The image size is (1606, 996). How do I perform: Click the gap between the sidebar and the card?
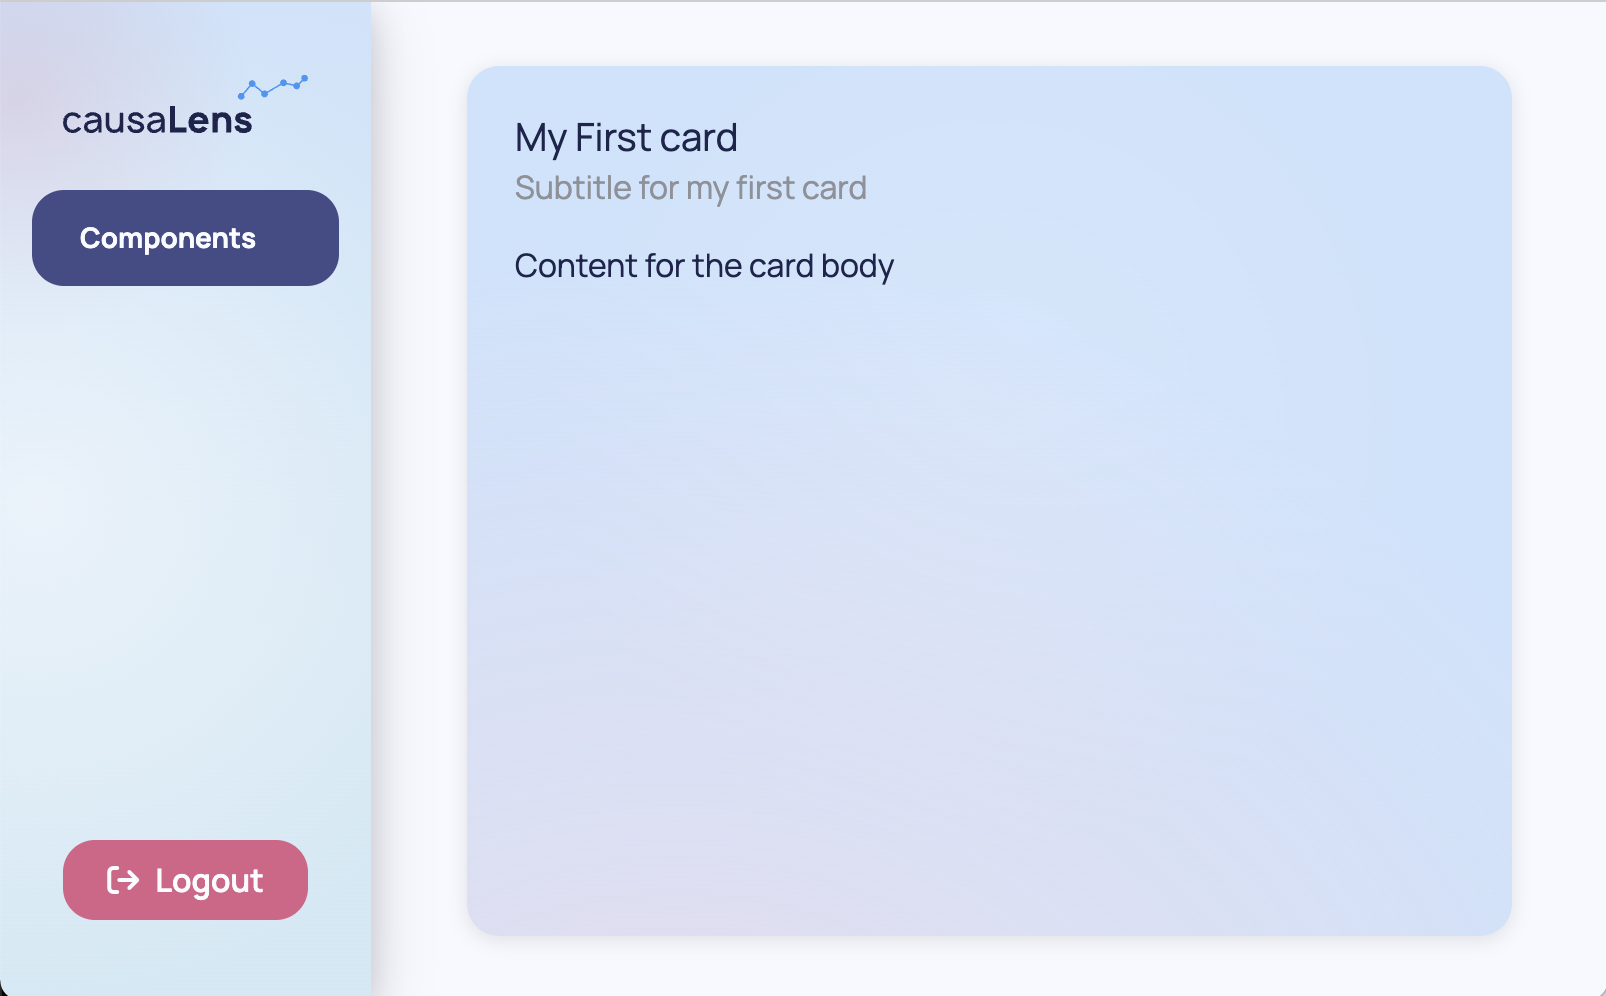pyautogui.click(x=418, y=500)
